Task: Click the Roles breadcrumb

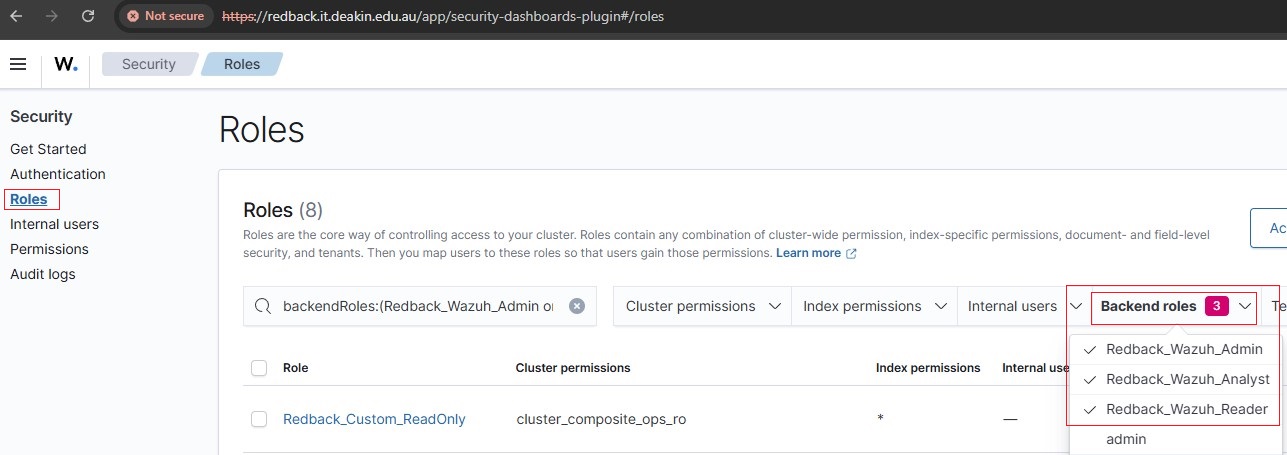Action: click(x=242, y=64)
